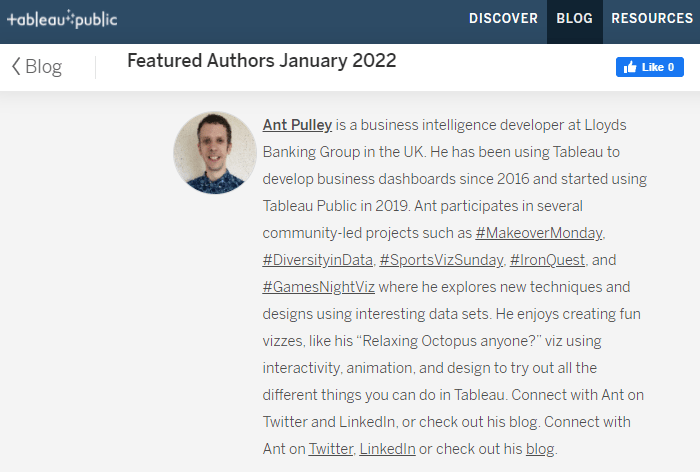Click the Featured Authors January 2022 heading
The height and width of the screenshot is (472, 700).
point(262,61)
